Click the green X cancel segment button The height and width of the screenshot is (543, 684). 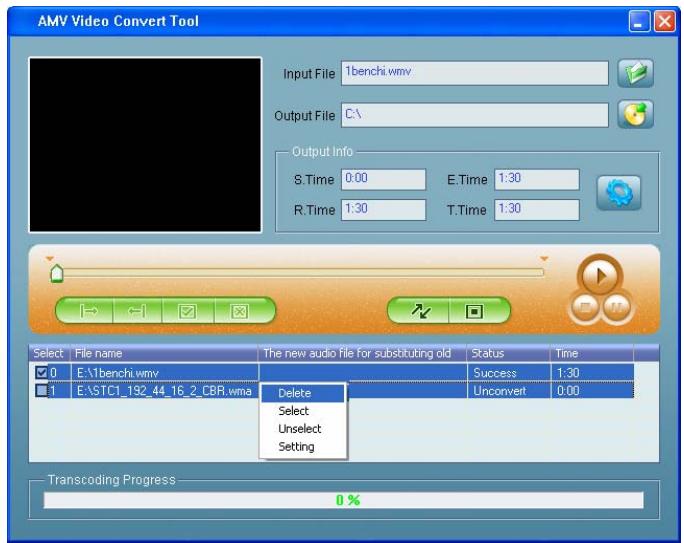[x=239, y=311]
